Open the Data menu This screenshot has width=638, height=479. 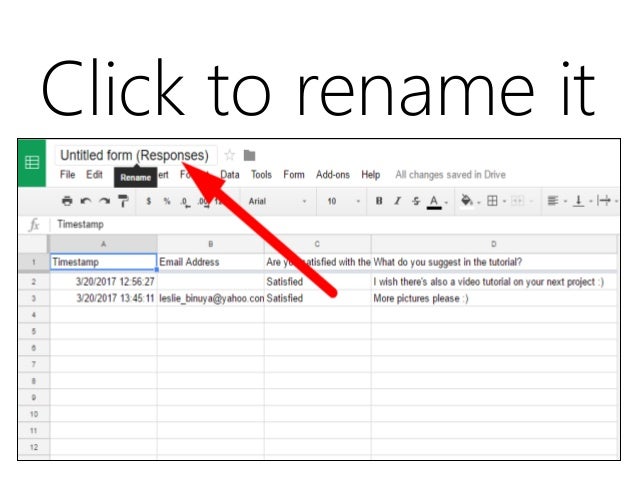coord(229,175)
